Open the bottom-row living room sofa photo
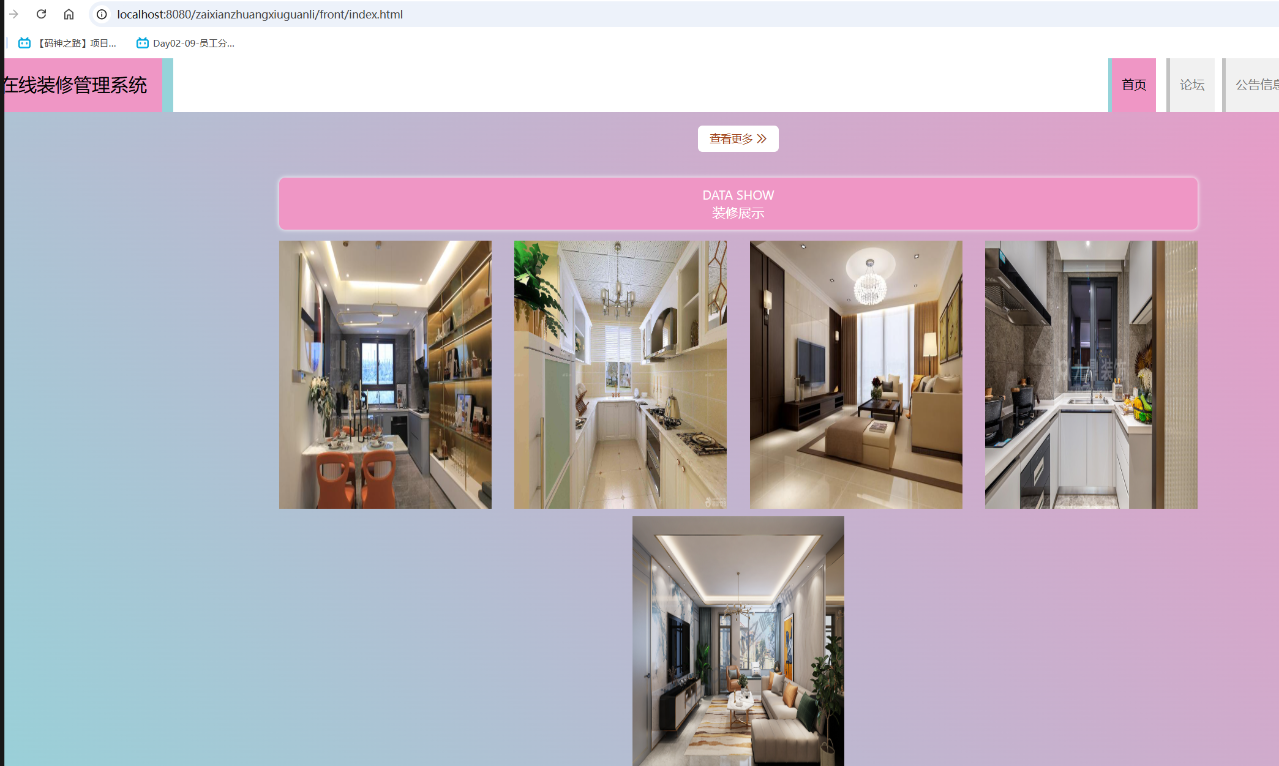 point(738,640)
